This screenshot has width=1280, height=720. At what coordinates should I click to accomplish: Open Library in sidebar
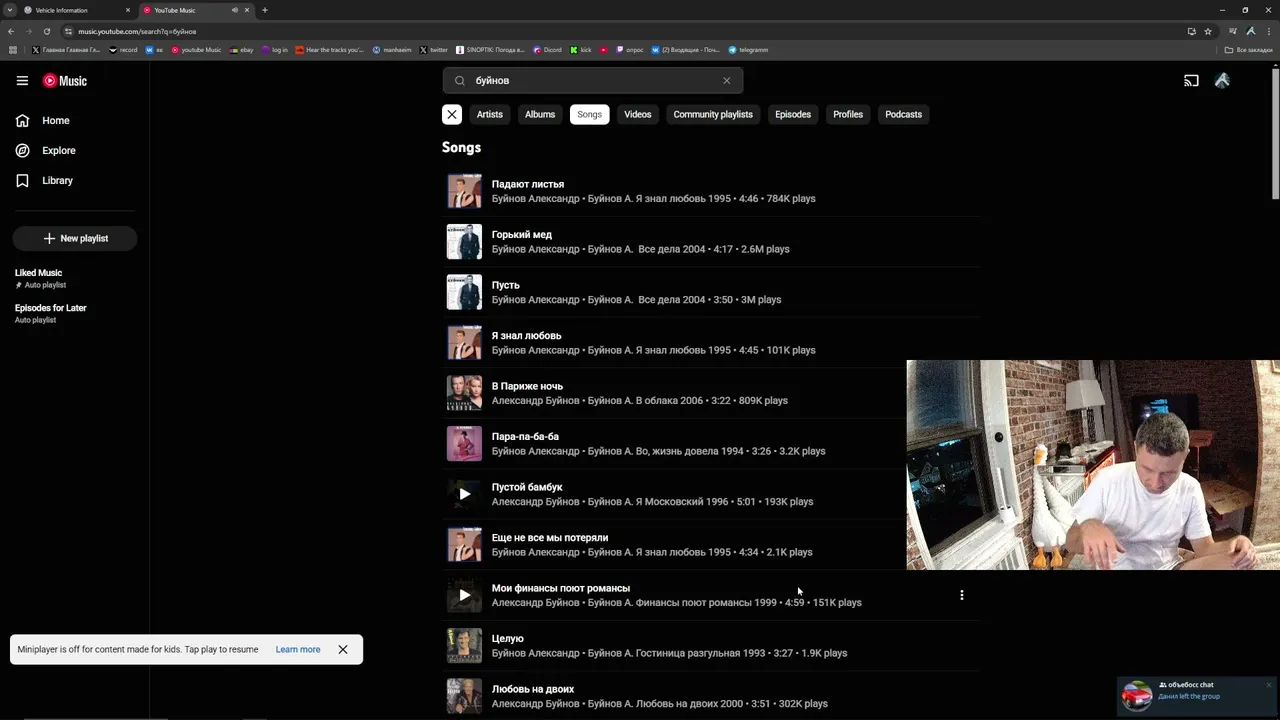click(x=44, y=180)
